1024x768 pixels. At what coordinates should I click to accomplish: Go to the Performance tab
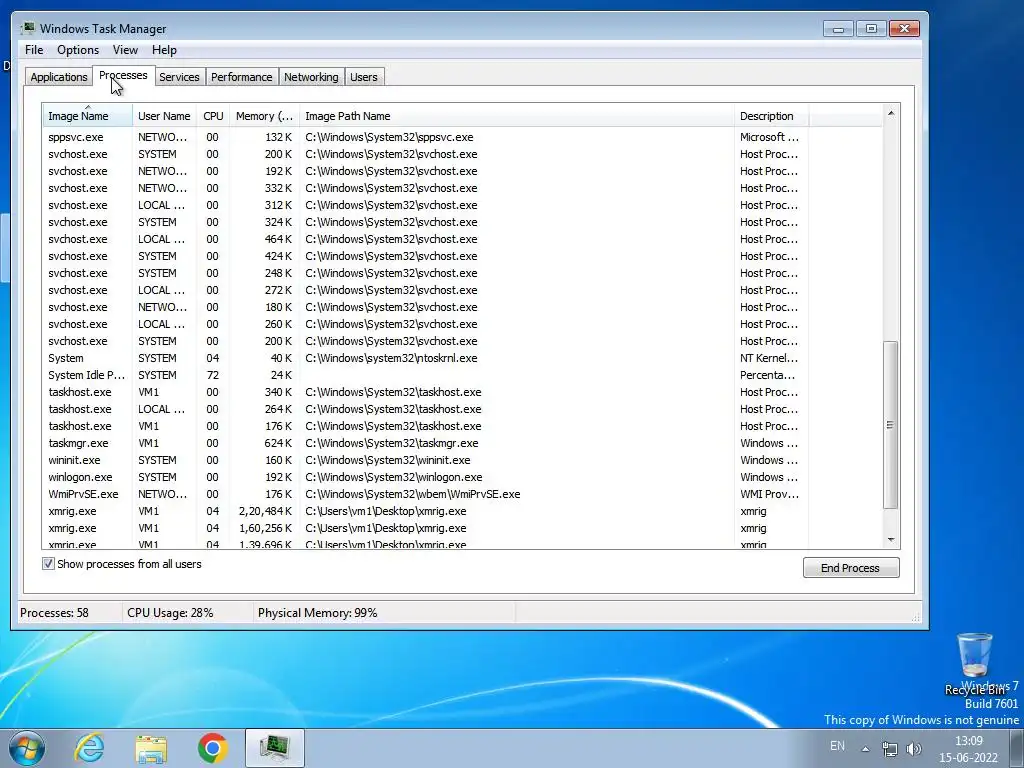click(x=242, y=76)
